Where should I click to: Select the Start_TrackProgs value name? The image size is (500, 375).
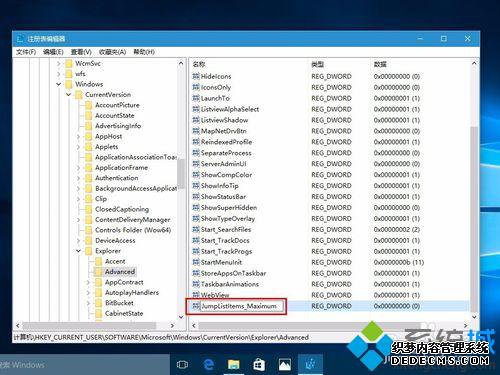click(x=226, y=251)
